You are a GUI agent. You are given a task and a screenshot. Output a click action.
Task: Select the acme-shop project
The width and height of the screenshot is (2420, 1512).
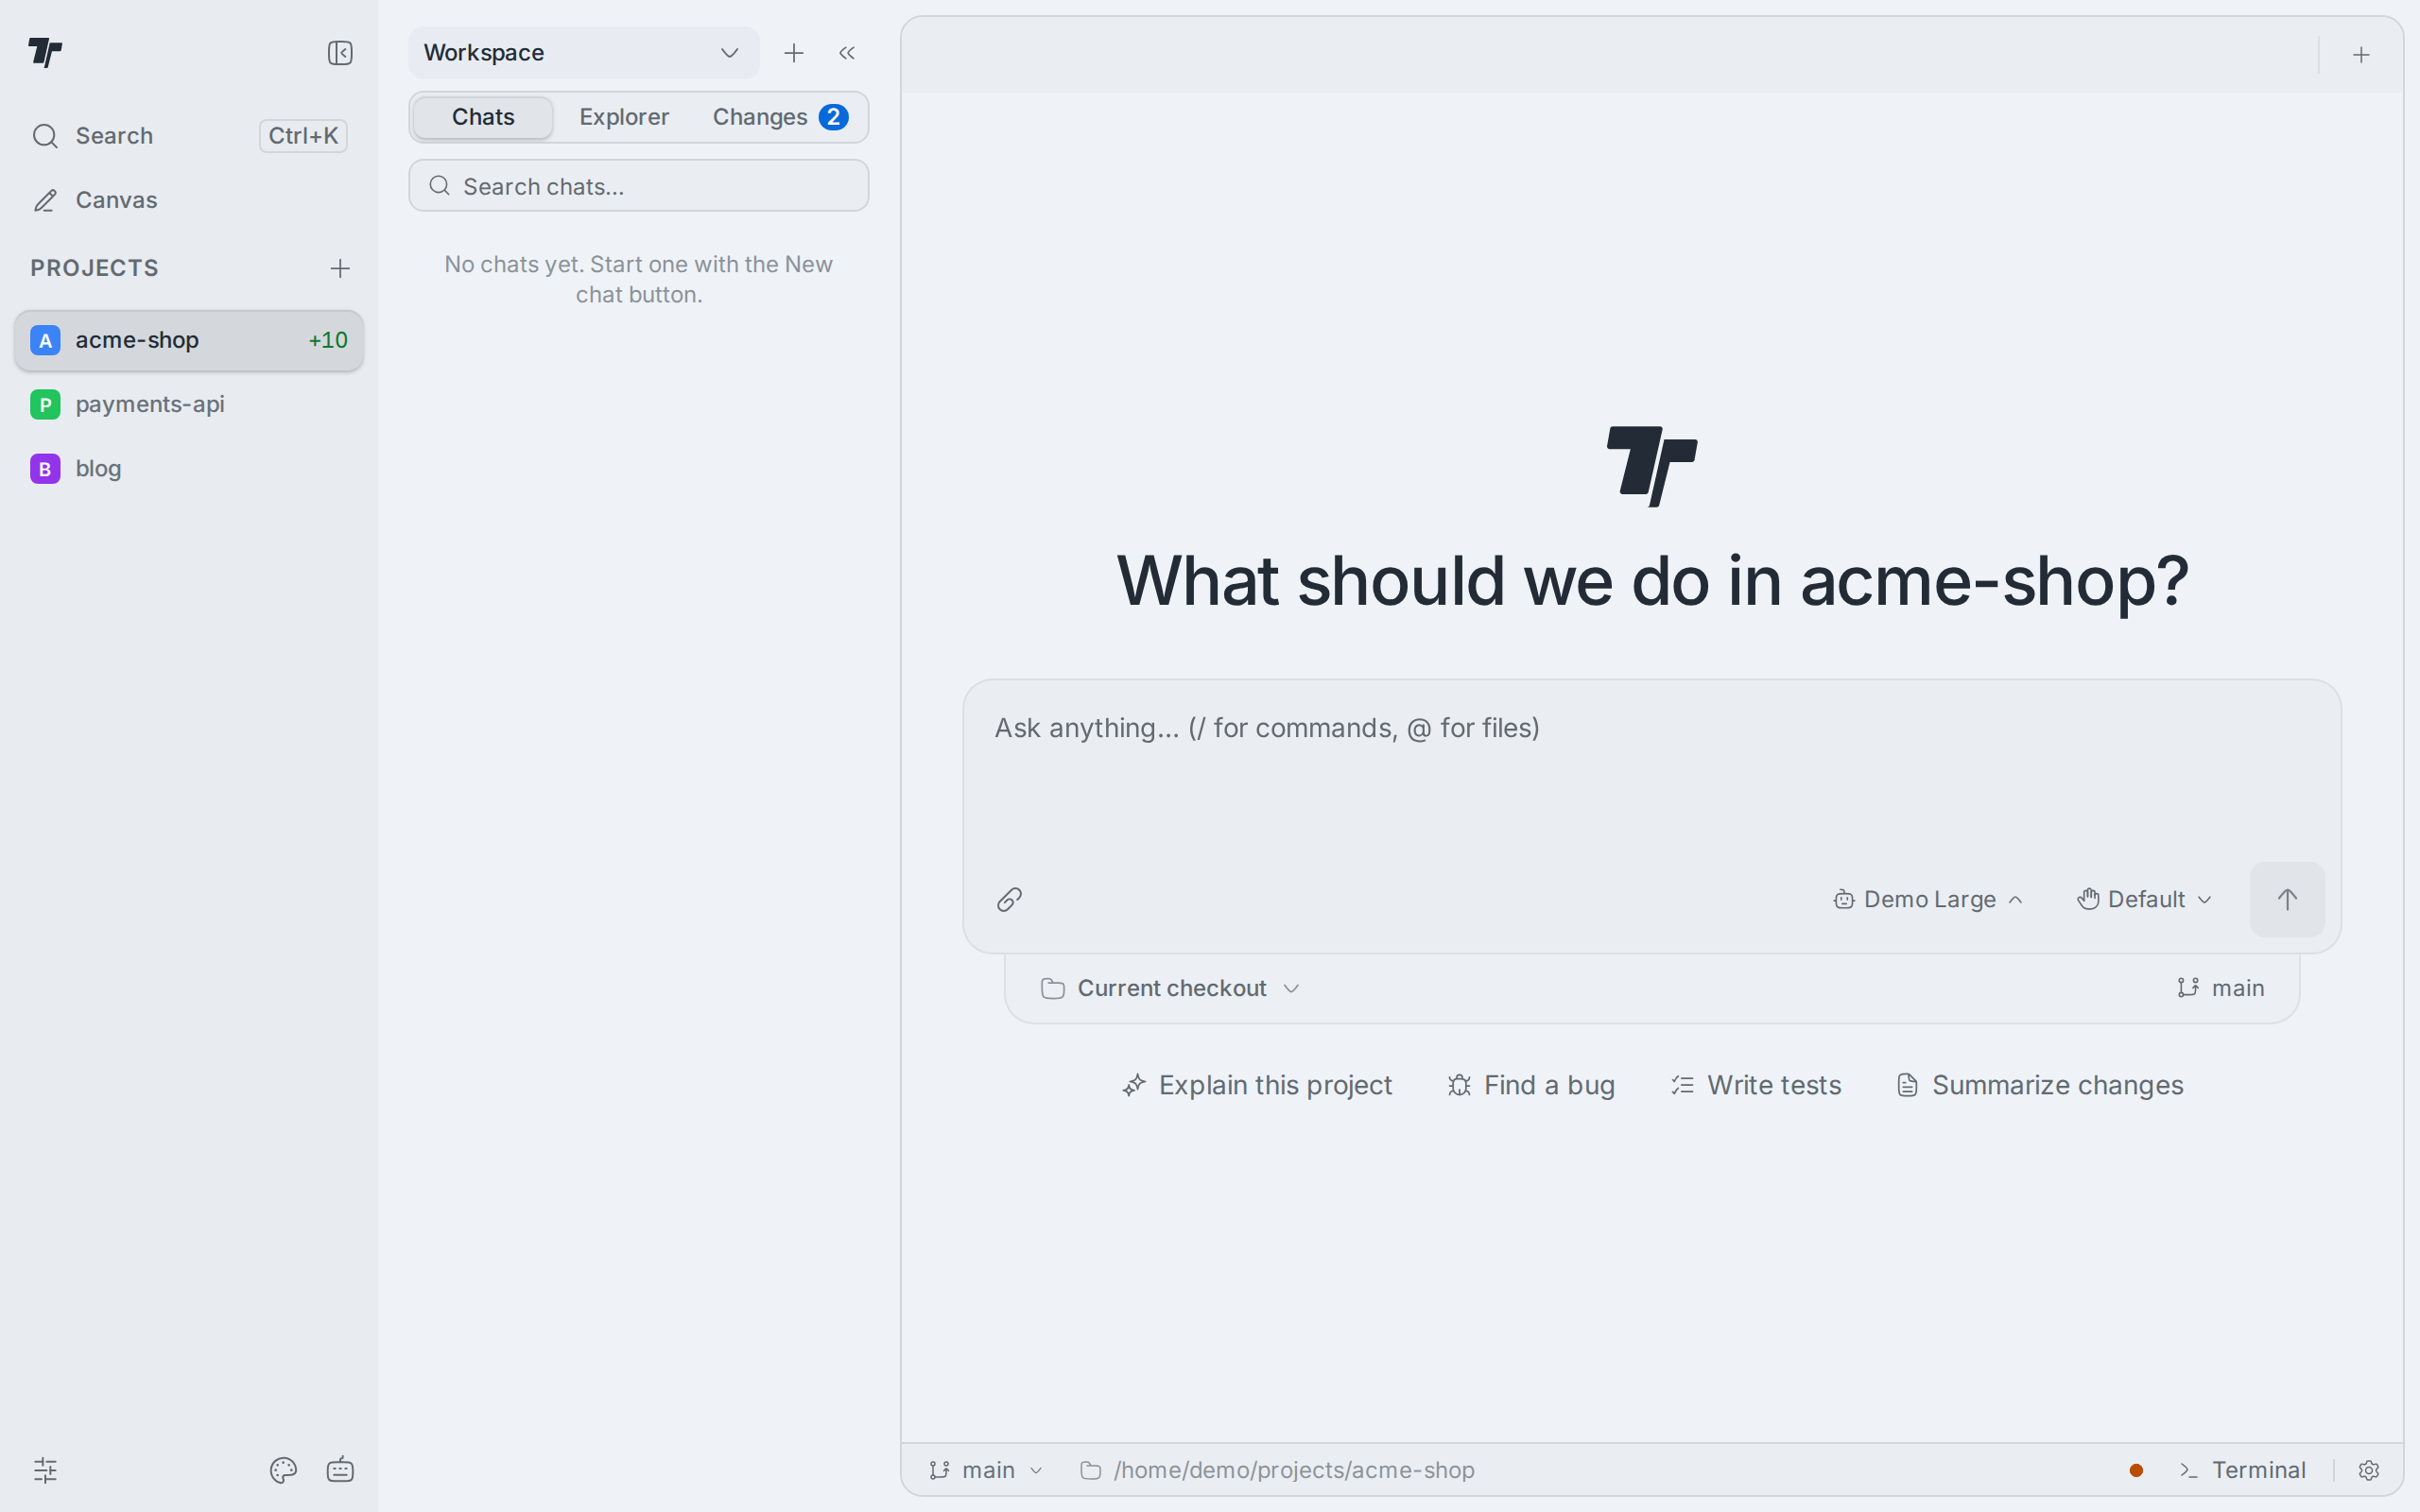tap(189, 340)
